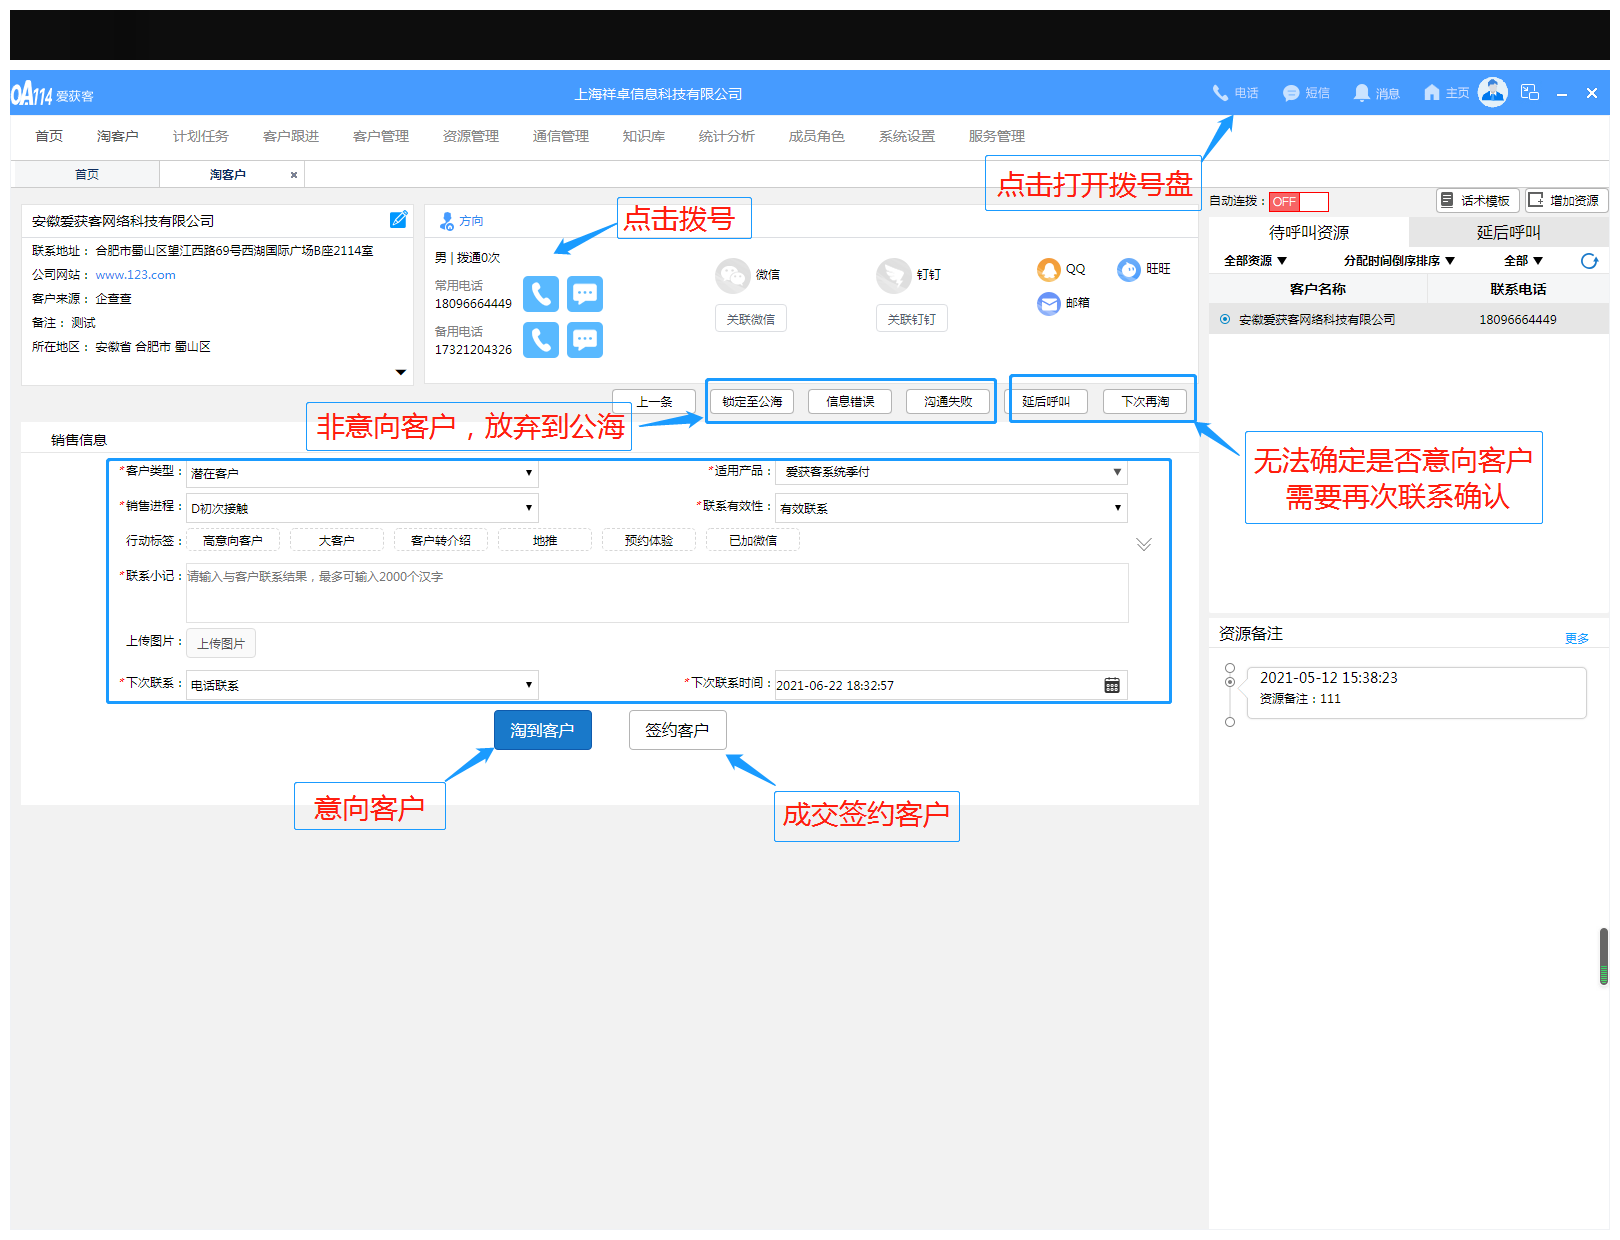Dial 常用电话 18096664449 phone icon
This screenshot has width=1620, height=1240.
[x=541, y=294]
